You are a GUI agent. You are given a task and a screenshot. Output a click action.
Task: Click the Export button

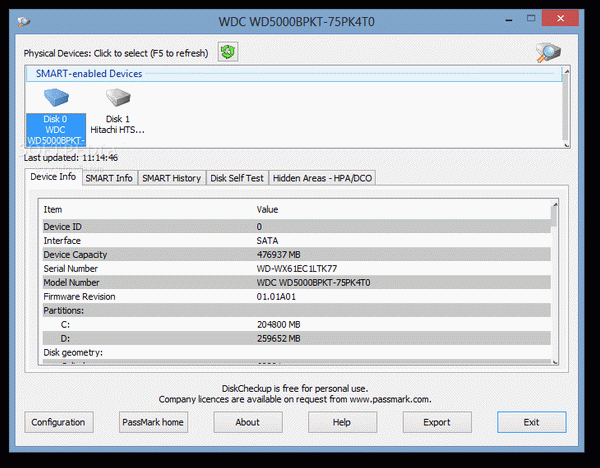pyautogui.click(x=437, y=422)
